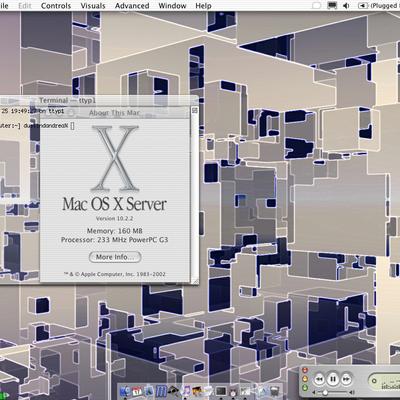Open Trash in the Dock

(274, 391)
